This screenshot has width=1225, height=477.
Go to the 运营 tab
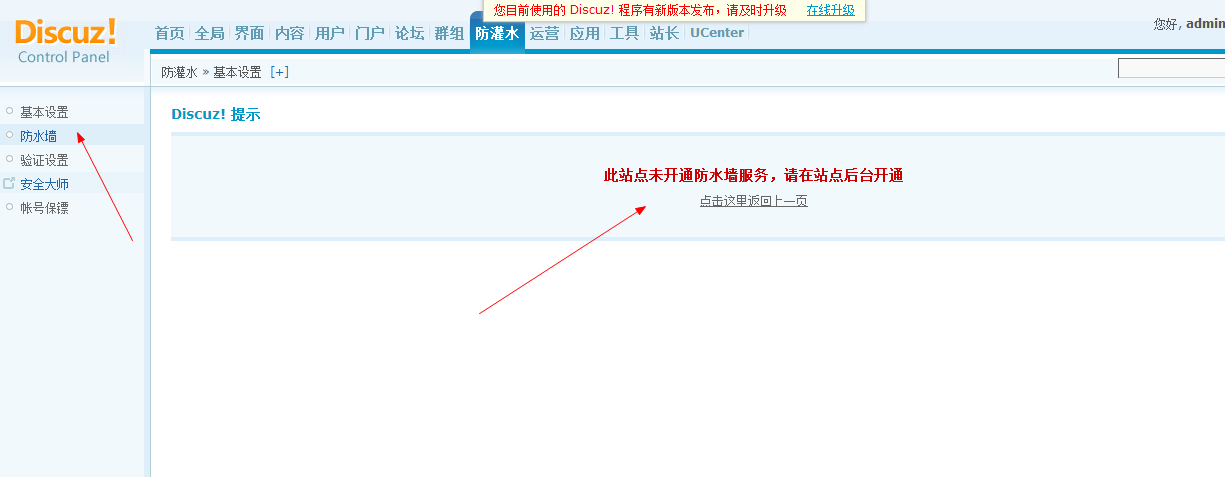point(545,33)
